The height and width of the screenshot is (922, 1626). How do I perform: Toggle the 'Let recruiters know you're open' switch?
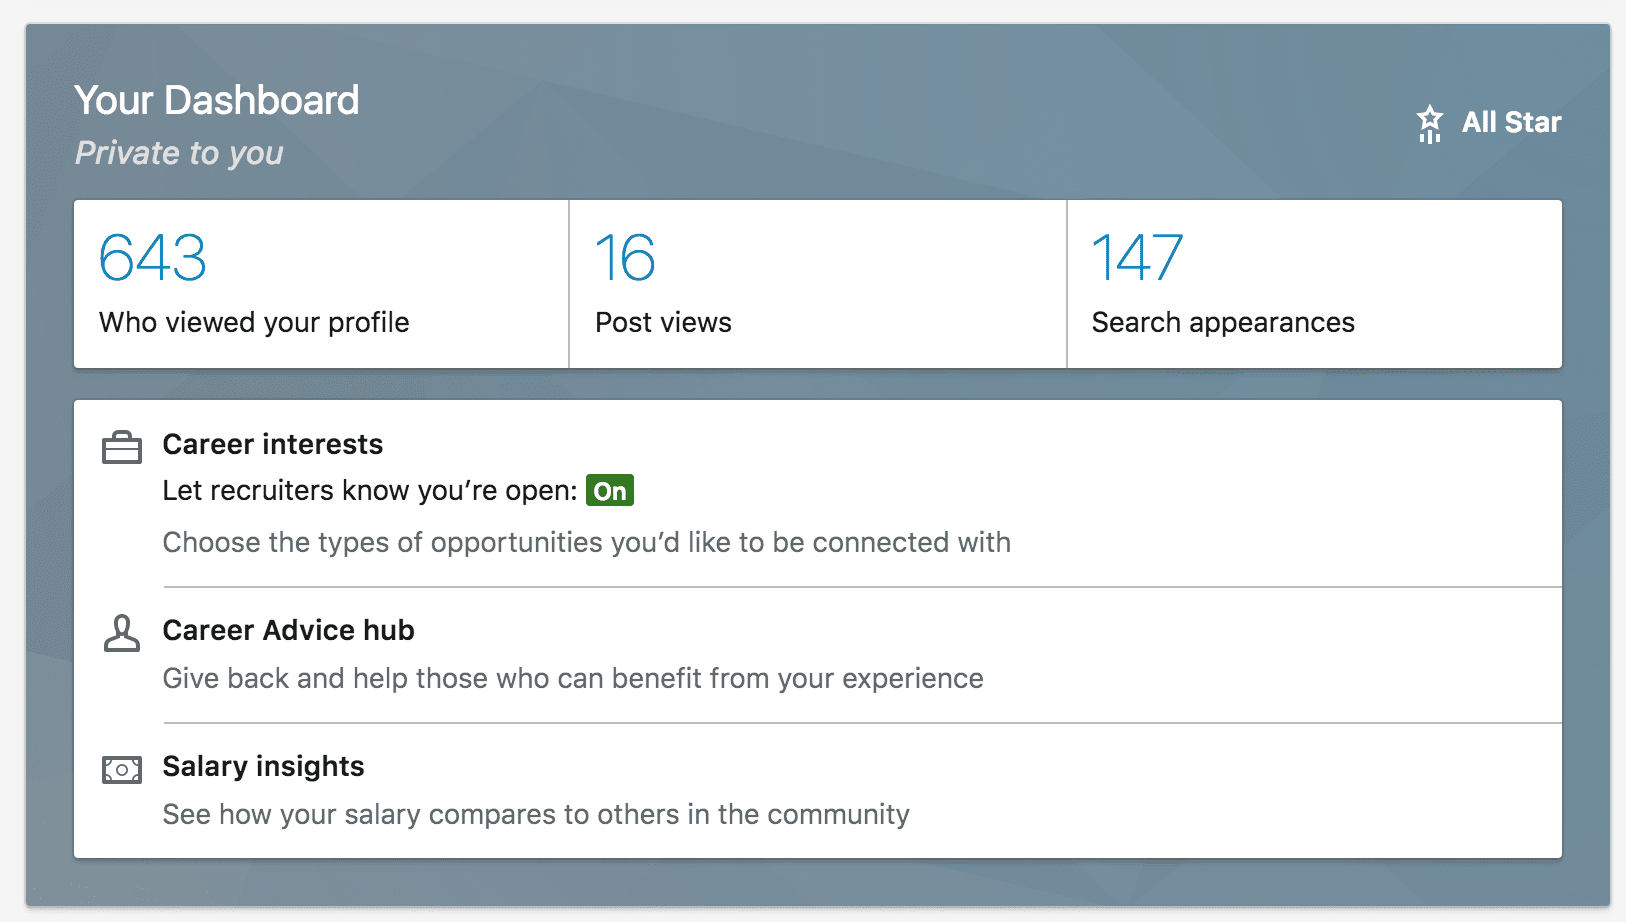(611, 491)
